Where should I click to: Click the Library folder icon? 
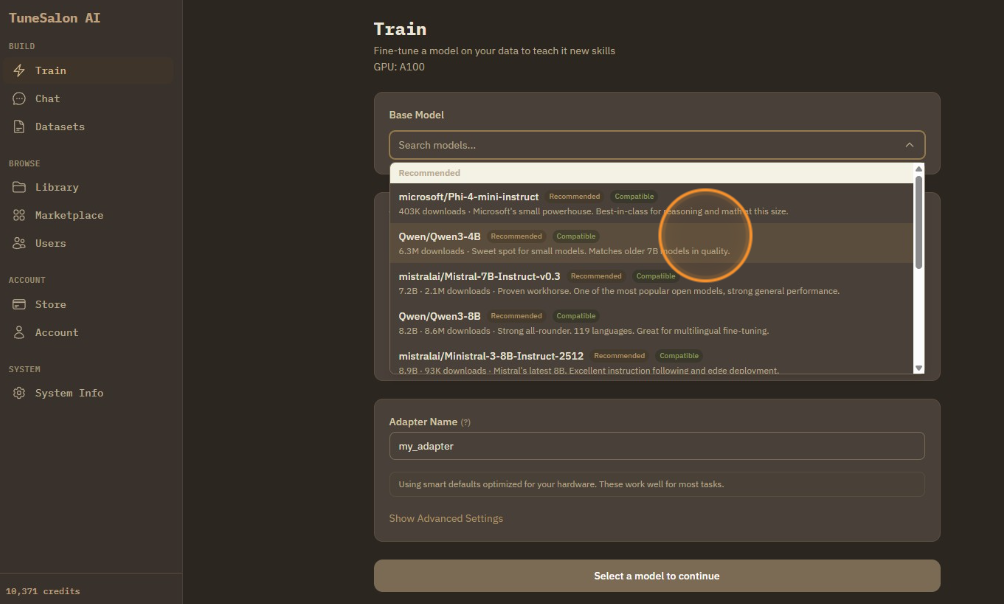pyautogui.click(x=20, y=187)
